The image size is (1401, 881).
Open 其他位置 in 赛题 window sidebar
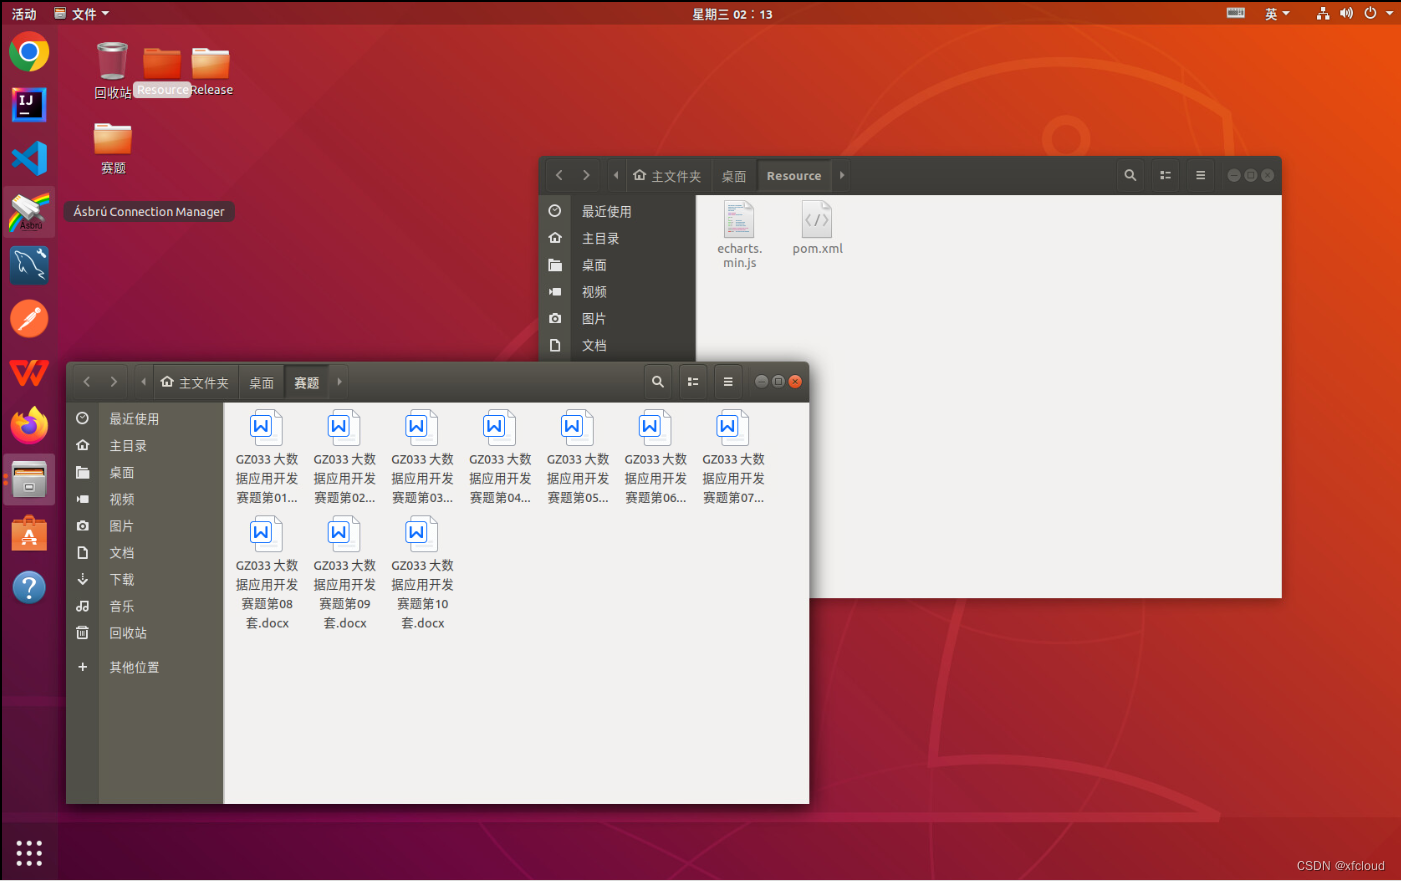(145, 667)
